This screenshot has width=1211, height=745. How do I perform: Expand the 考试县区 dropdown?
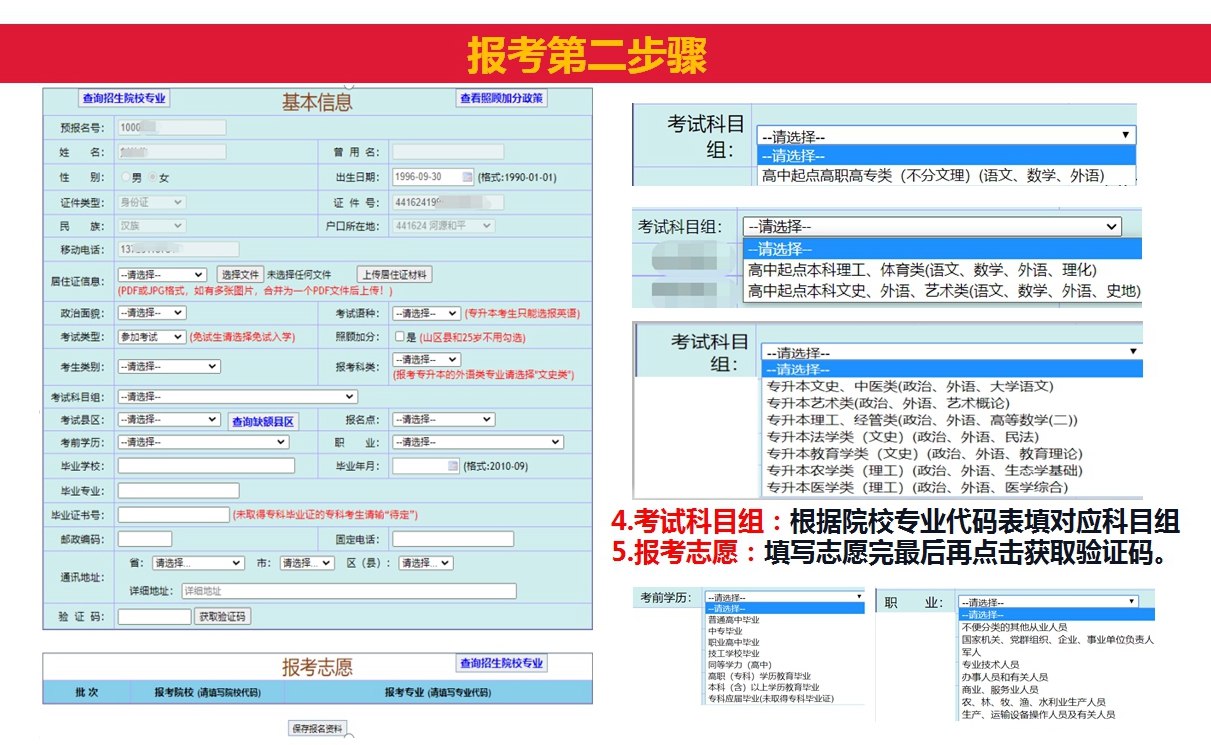click(x=168, y=420)
